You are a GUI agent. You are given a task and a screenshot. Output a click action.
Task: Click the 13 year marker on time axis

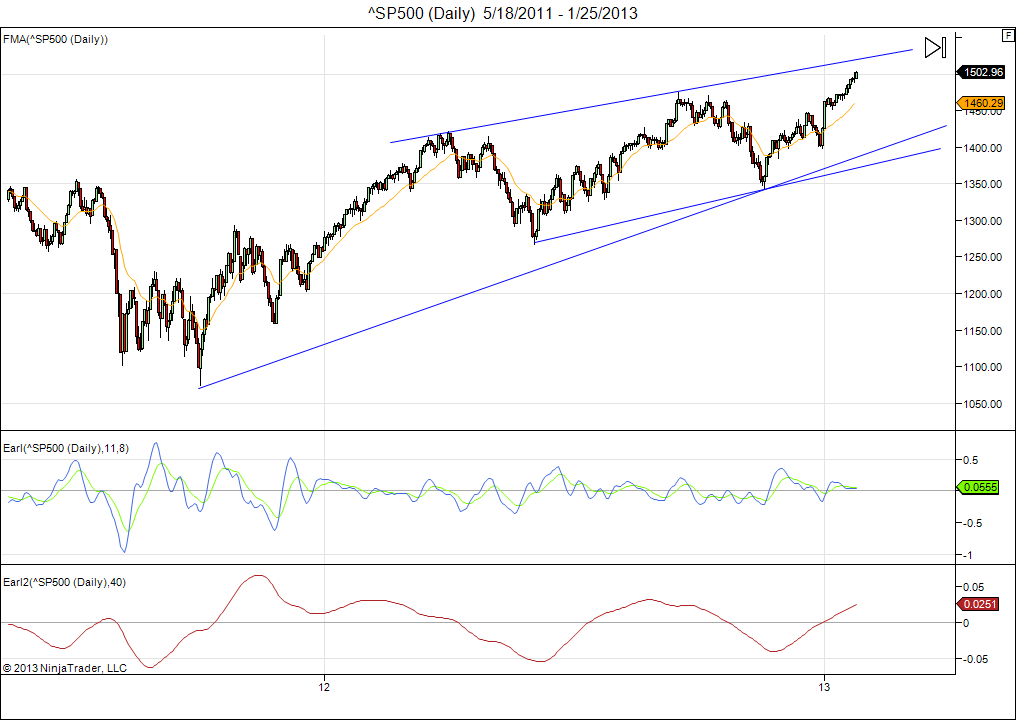tap(823, 688)
